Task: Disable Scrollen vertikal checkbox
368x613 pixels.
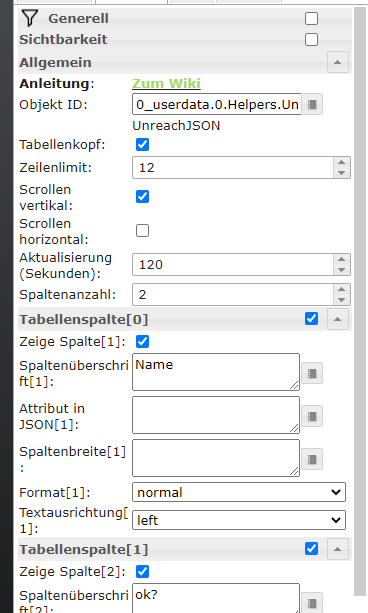Action: coord(142,197)
